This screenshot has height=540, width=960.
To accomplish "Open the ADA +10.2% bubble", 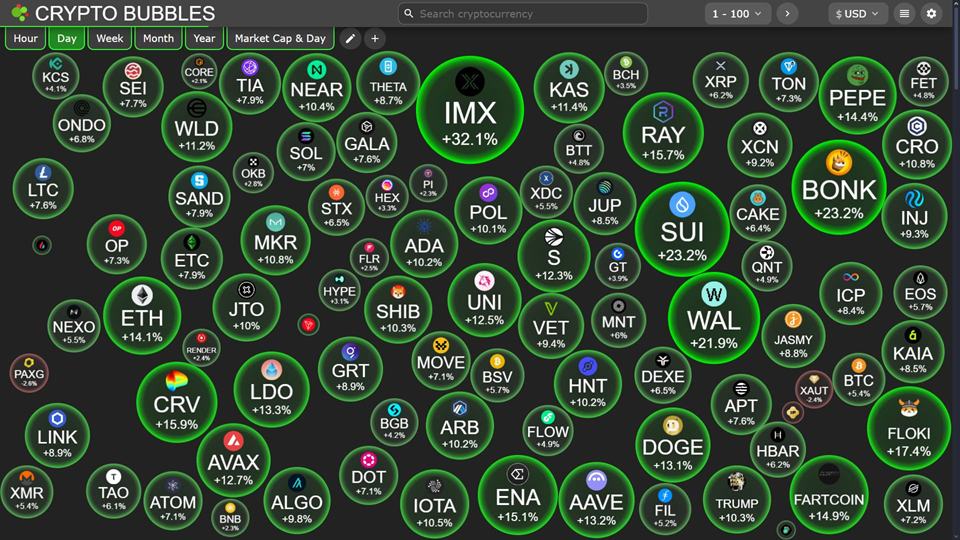I will click(x=424, y=244).
